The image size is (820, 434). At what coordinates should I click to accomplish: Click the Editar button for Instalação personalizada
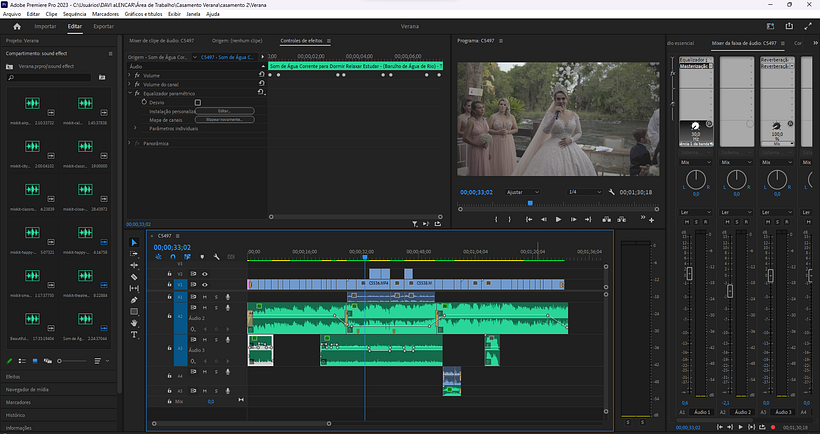224,111
